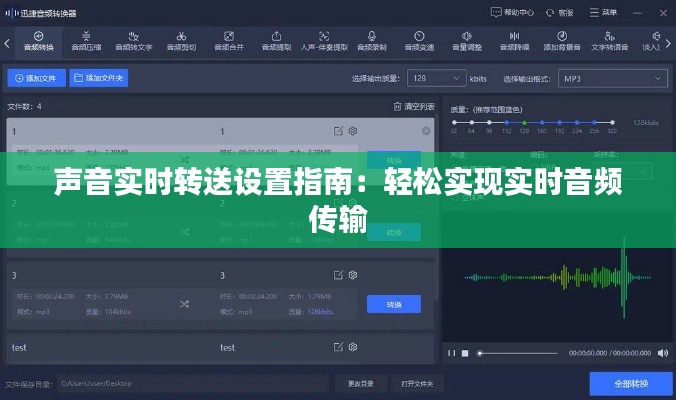Open the 音频录制 recording tool
Viewport: 676px width, 400px height.
pos(372,40)
